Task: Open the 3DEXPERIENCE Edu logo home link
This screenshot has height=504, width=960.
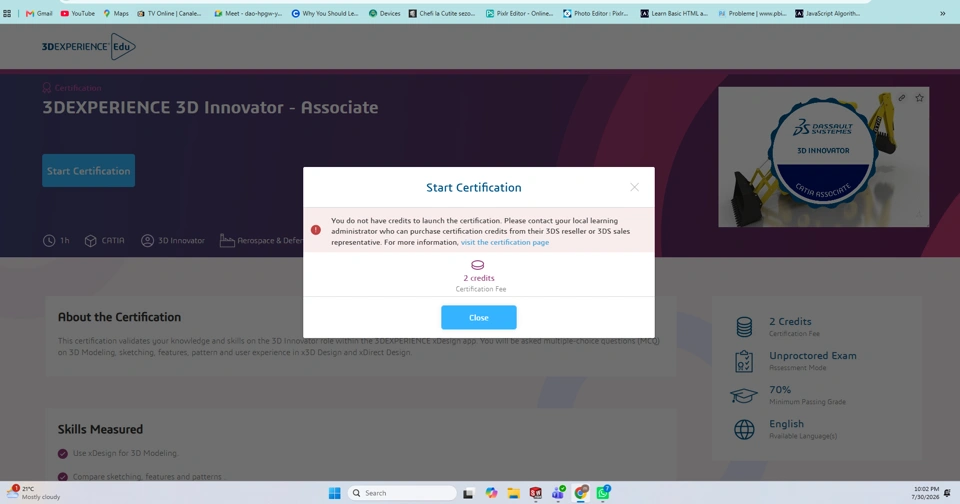Action: [x=89, y=47]
